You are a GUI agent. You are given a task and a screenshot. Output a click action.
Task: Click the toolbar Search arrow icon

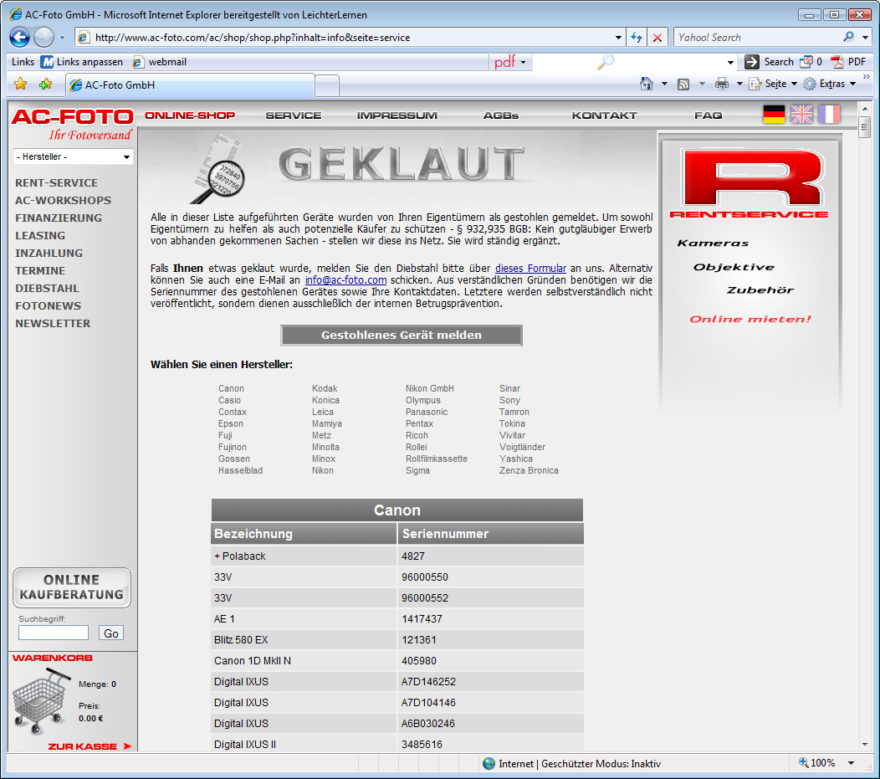[751, 62]
